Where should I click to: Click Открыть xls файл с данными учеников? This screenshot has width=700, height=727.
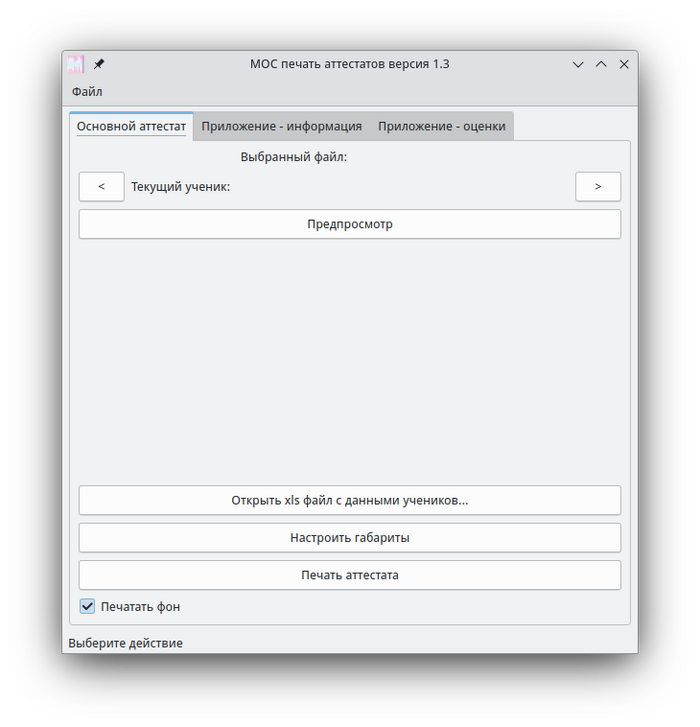350,500
